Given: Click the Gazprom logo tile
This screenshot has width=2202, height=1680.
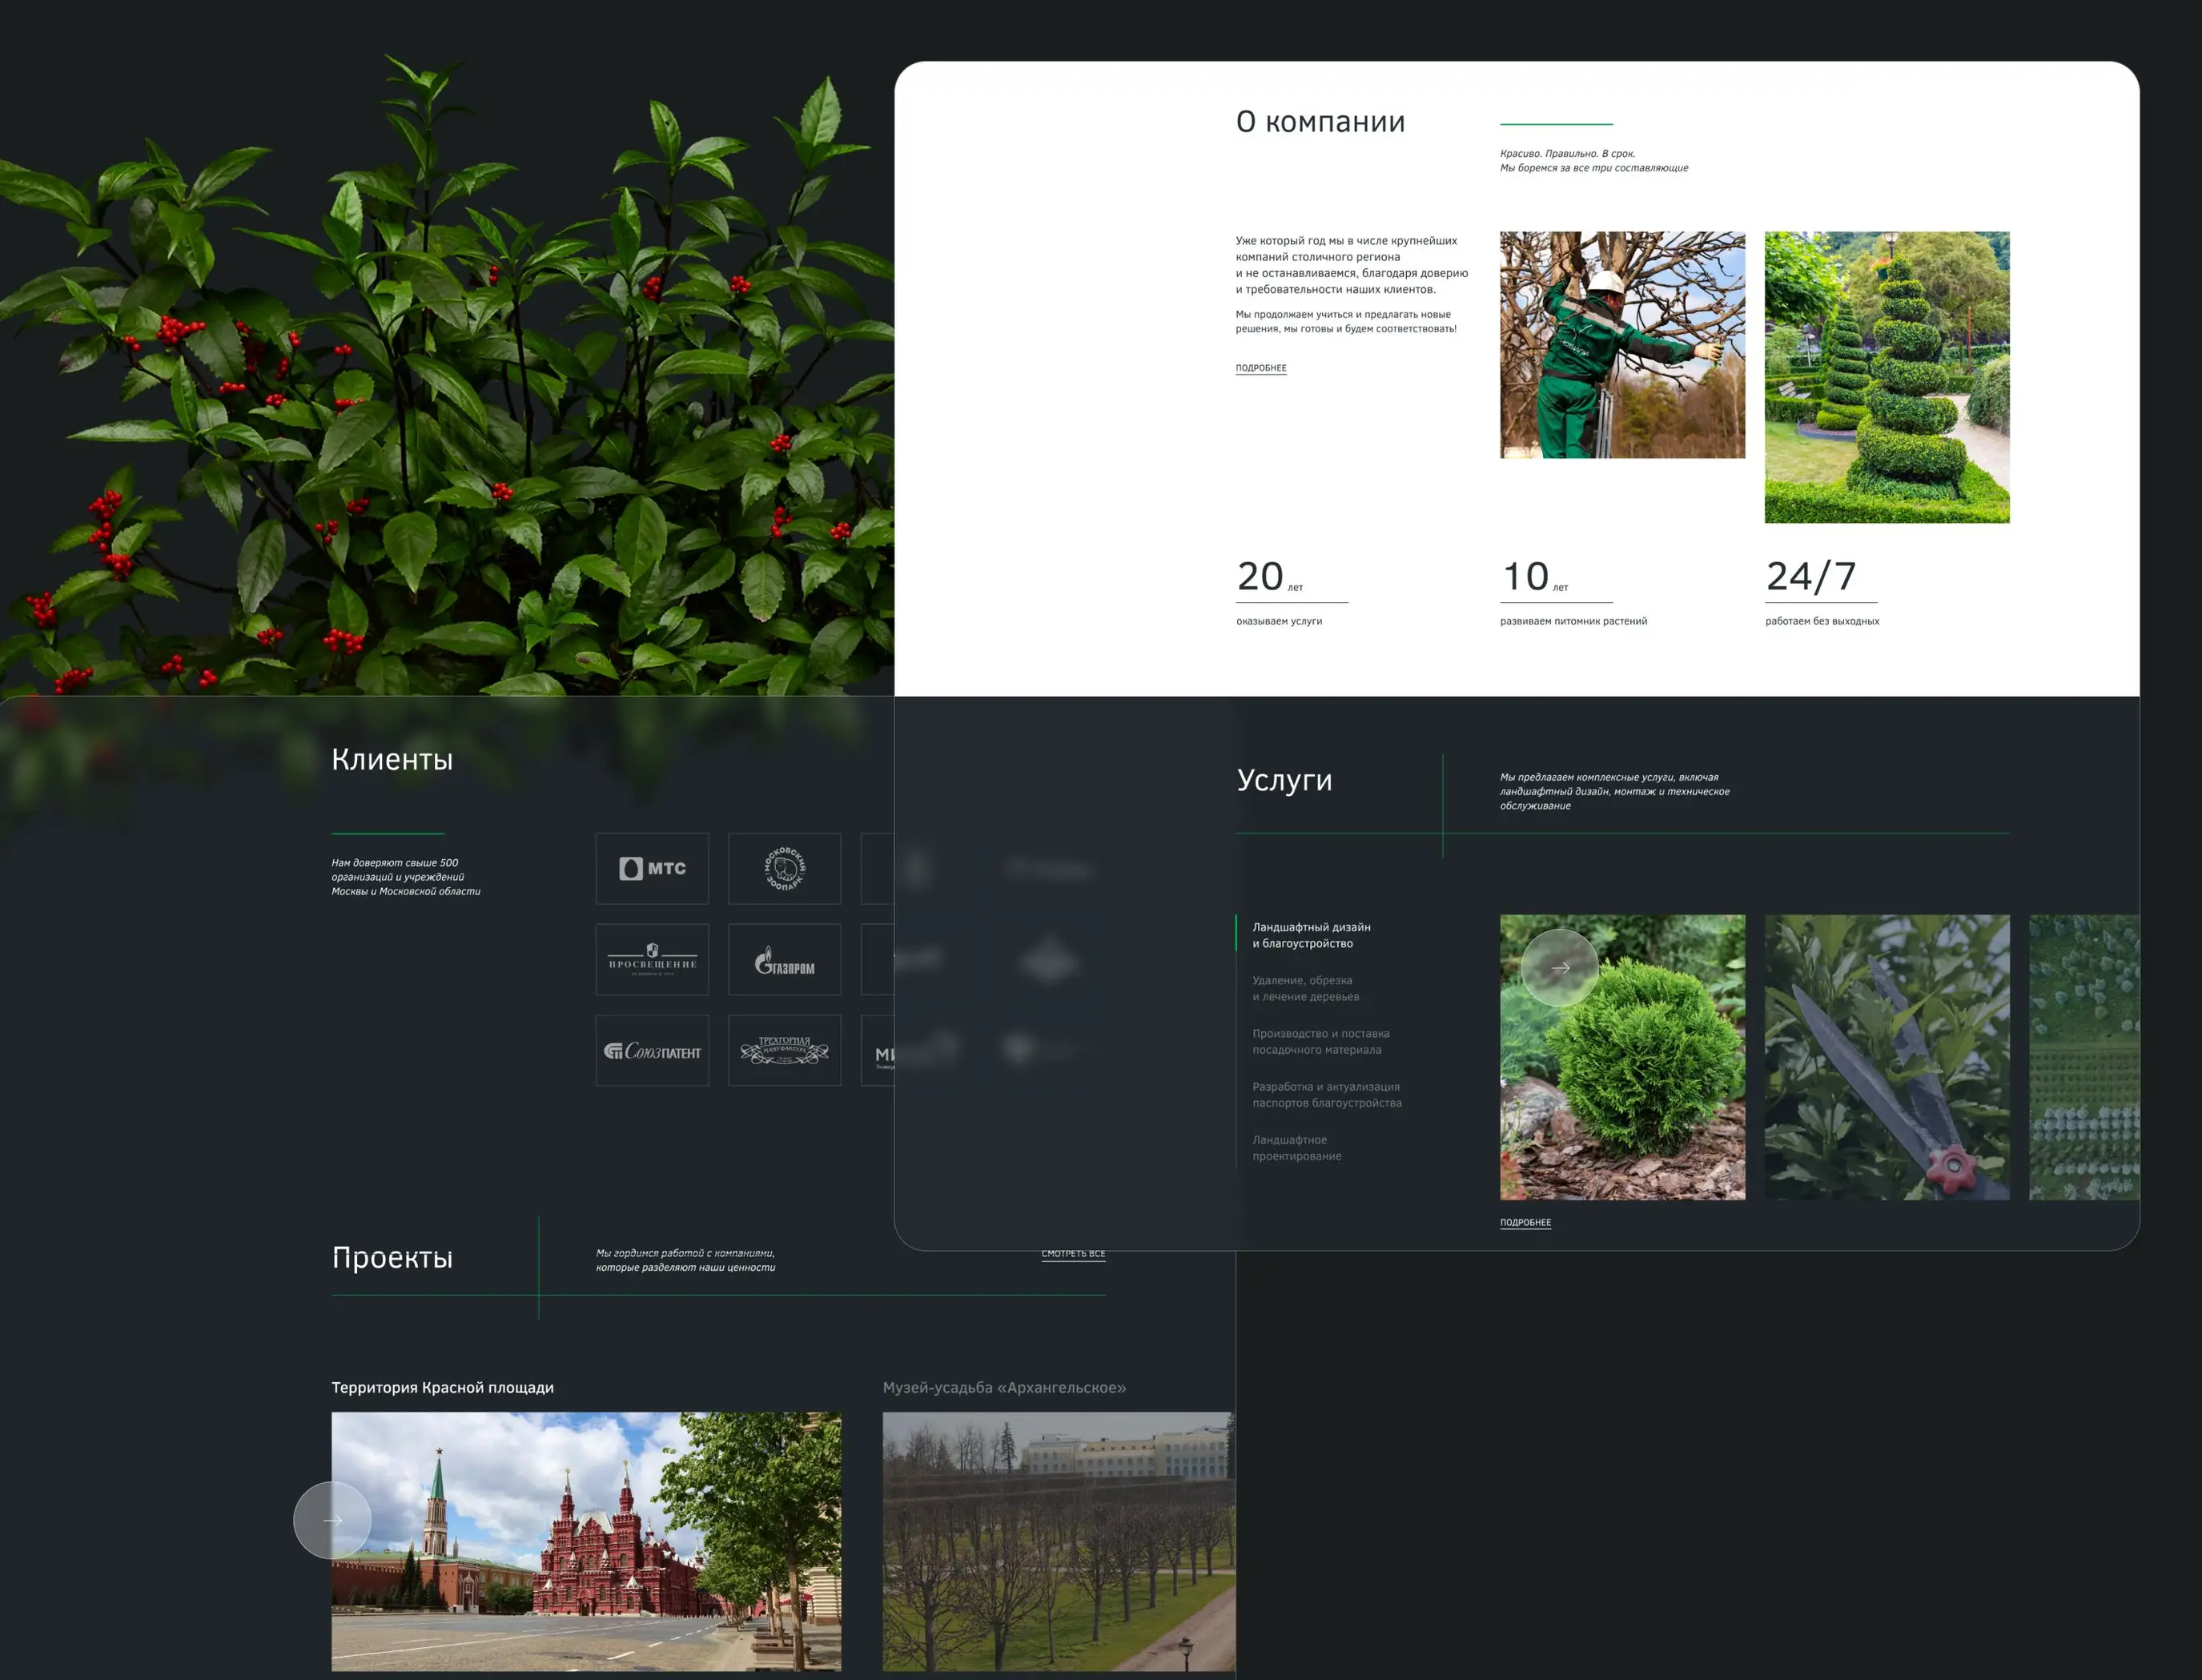Looking at the screenshot, I should click(784, 959).
